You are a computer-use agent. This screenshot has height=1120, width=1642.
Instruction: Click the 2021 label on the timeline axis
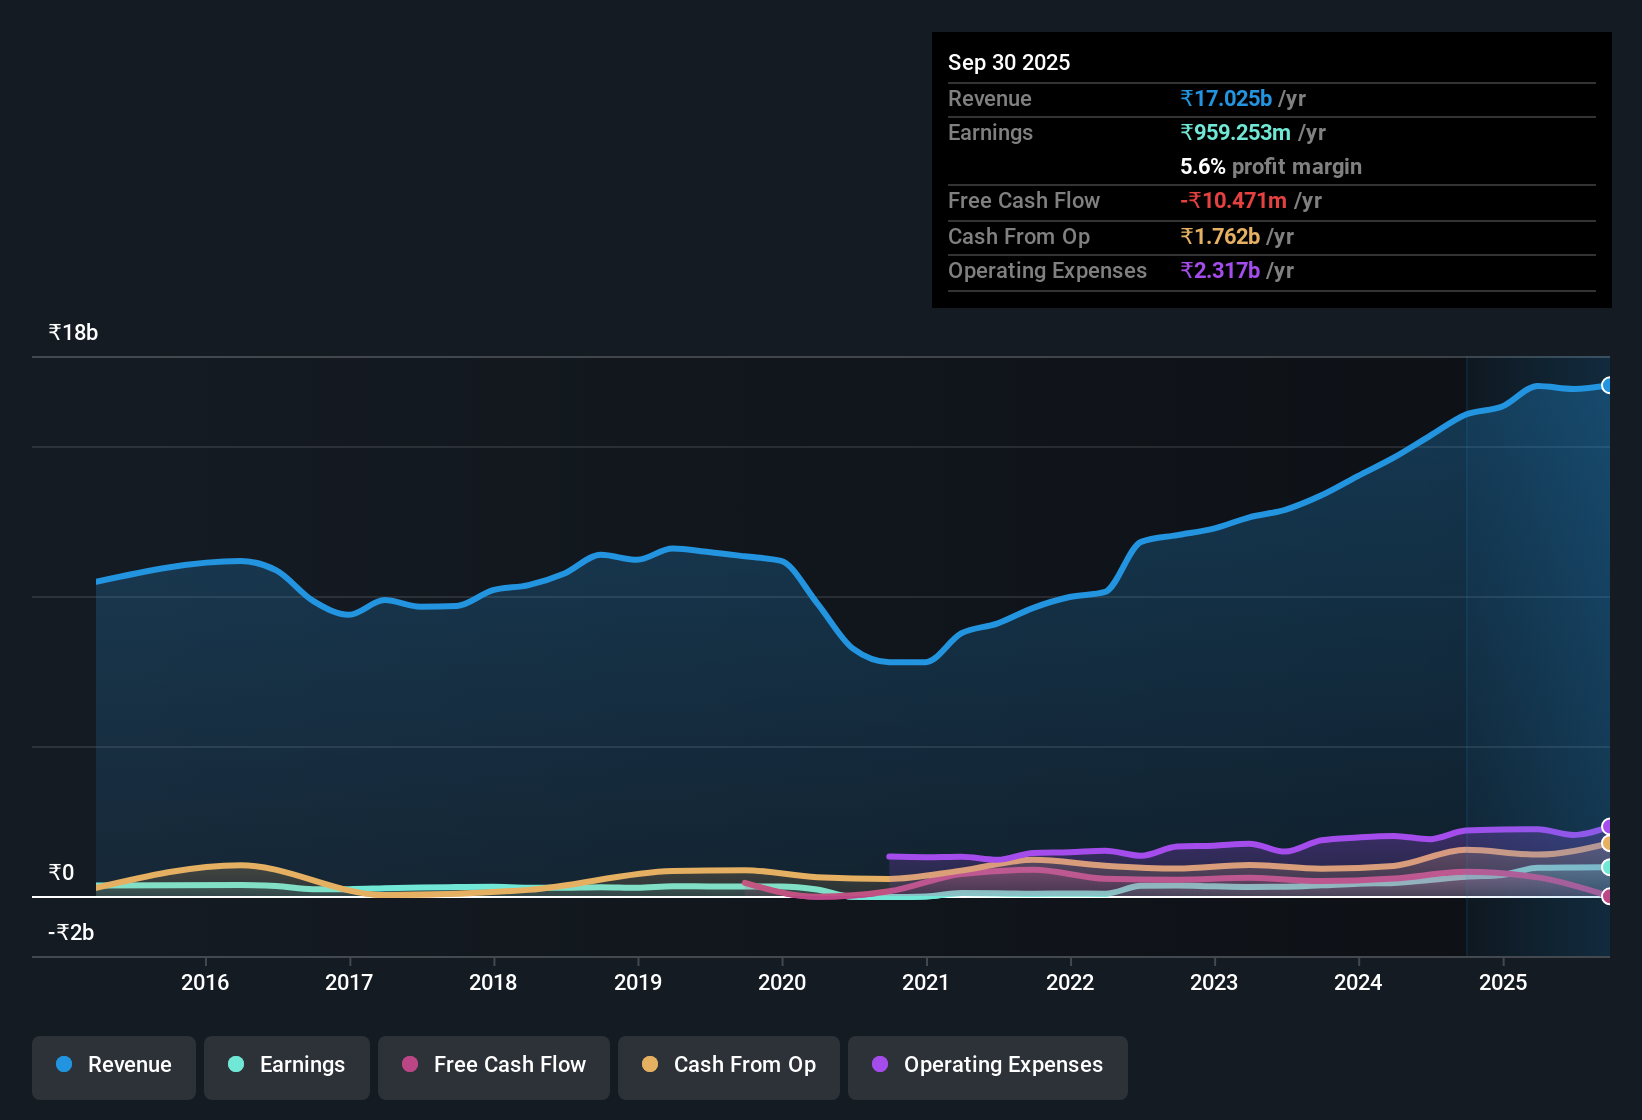pos(926,983)
